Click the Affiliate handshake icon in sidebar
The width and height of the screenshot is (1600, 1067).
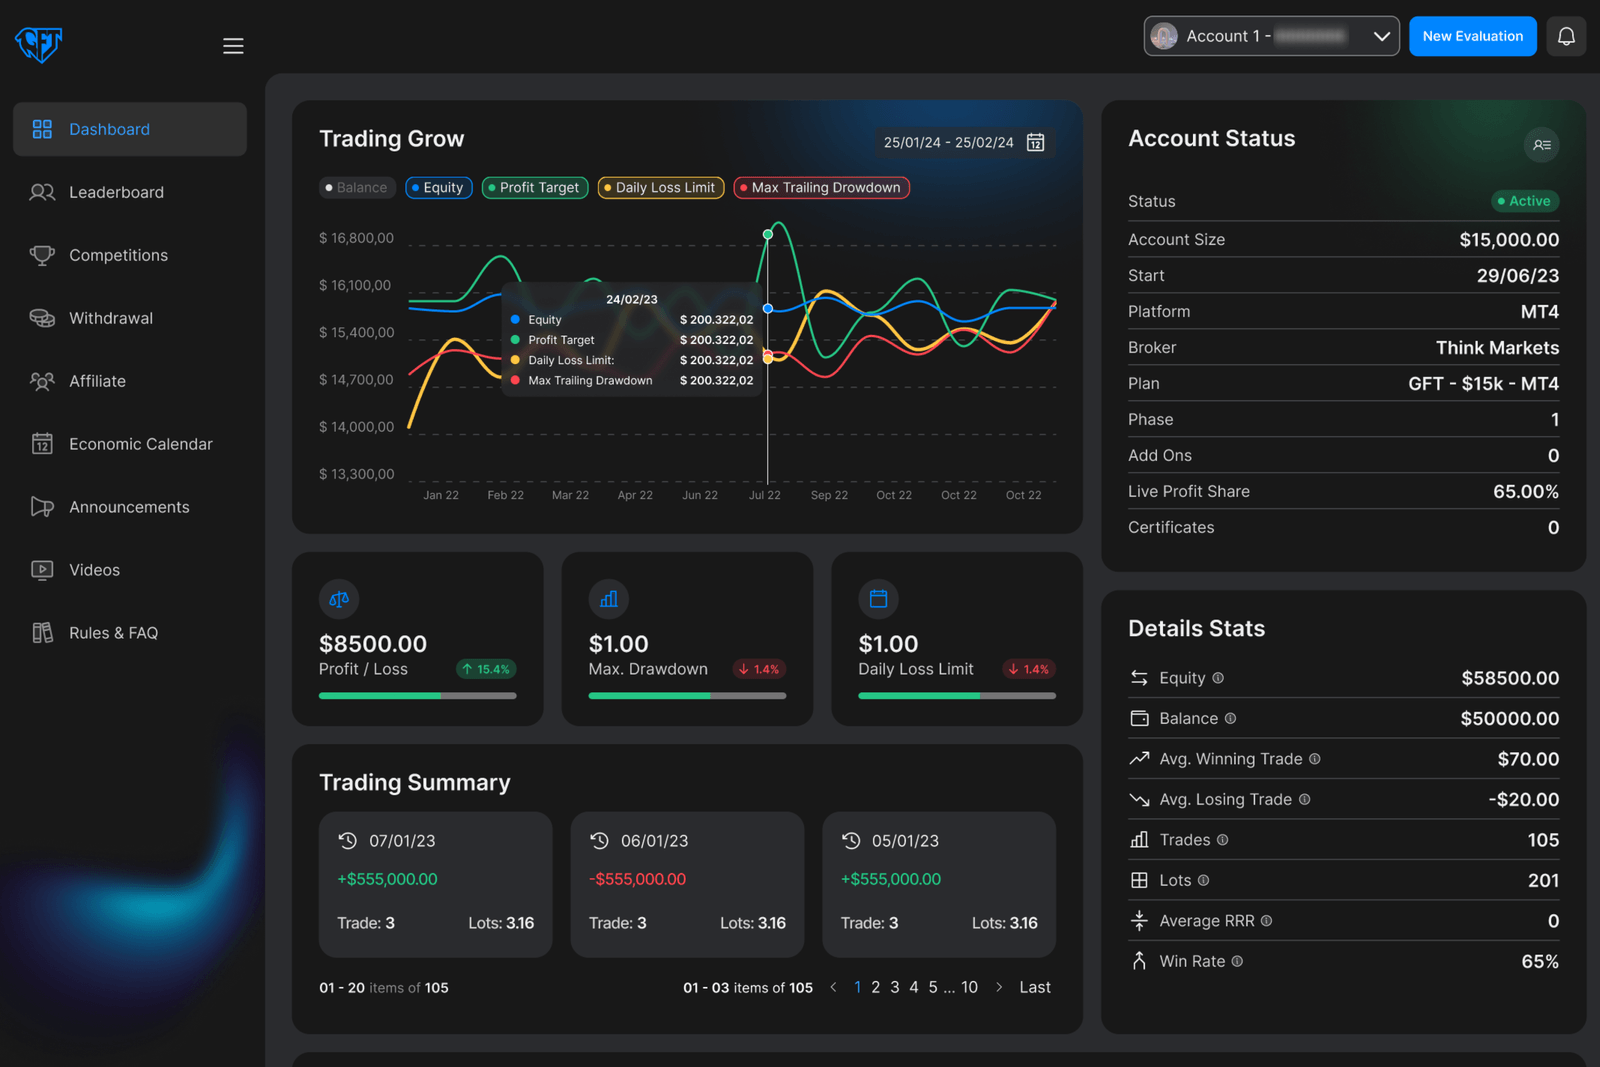(x=42, y=381)
